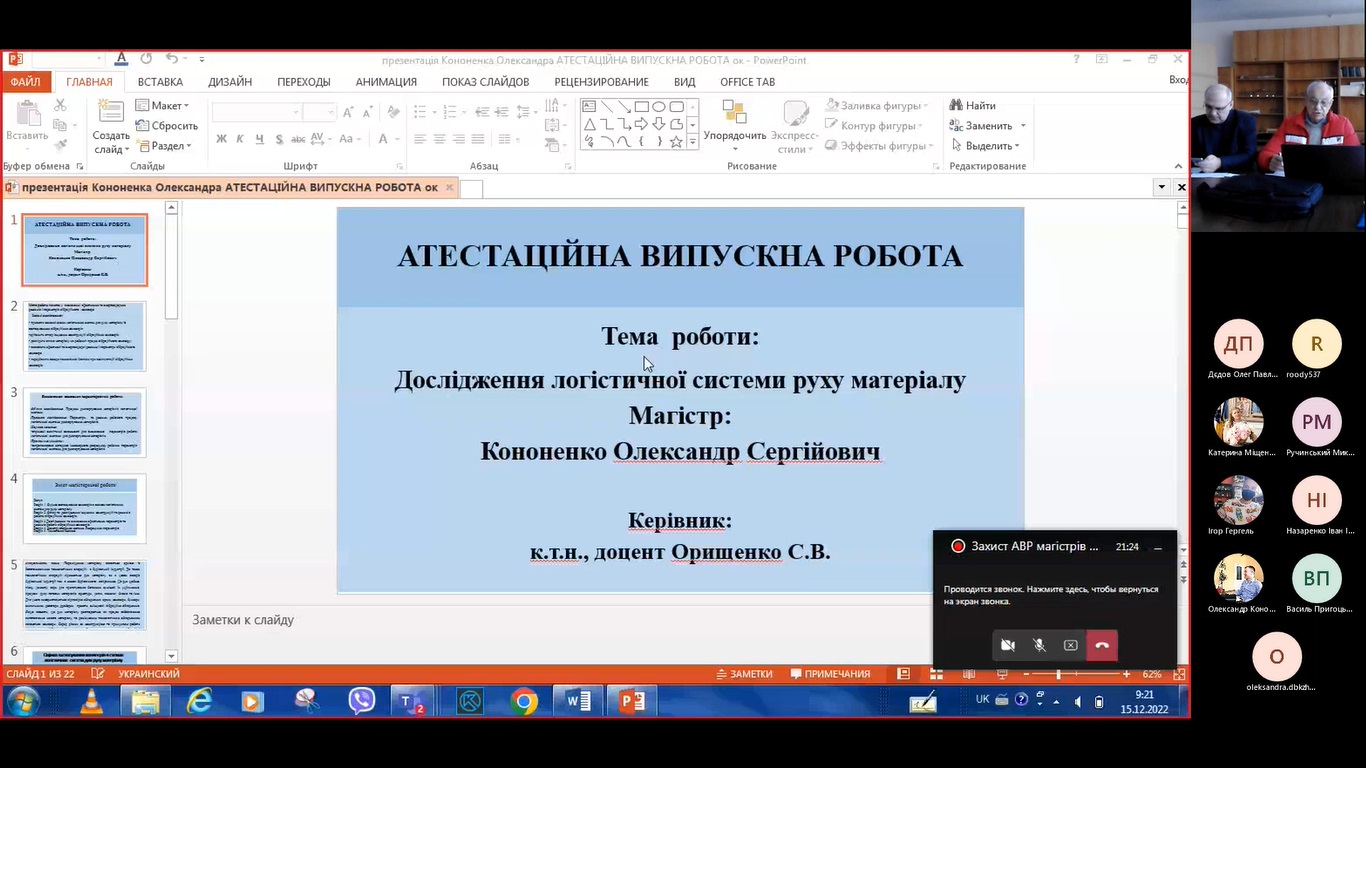Click ПРИМЕЧАНИЯ button in status bar
The image size is (1366, 870).
(x=830, y=674)
